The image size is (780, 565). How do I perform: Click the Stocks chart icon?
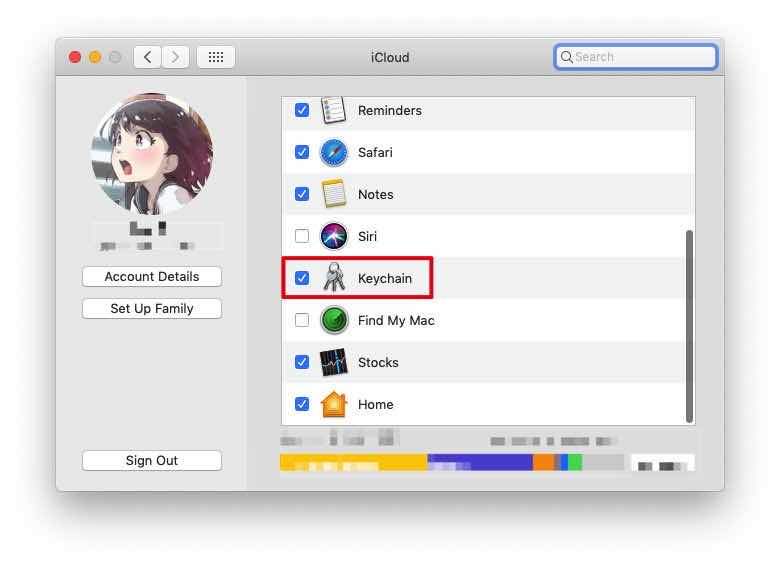(x=333, y=362)
